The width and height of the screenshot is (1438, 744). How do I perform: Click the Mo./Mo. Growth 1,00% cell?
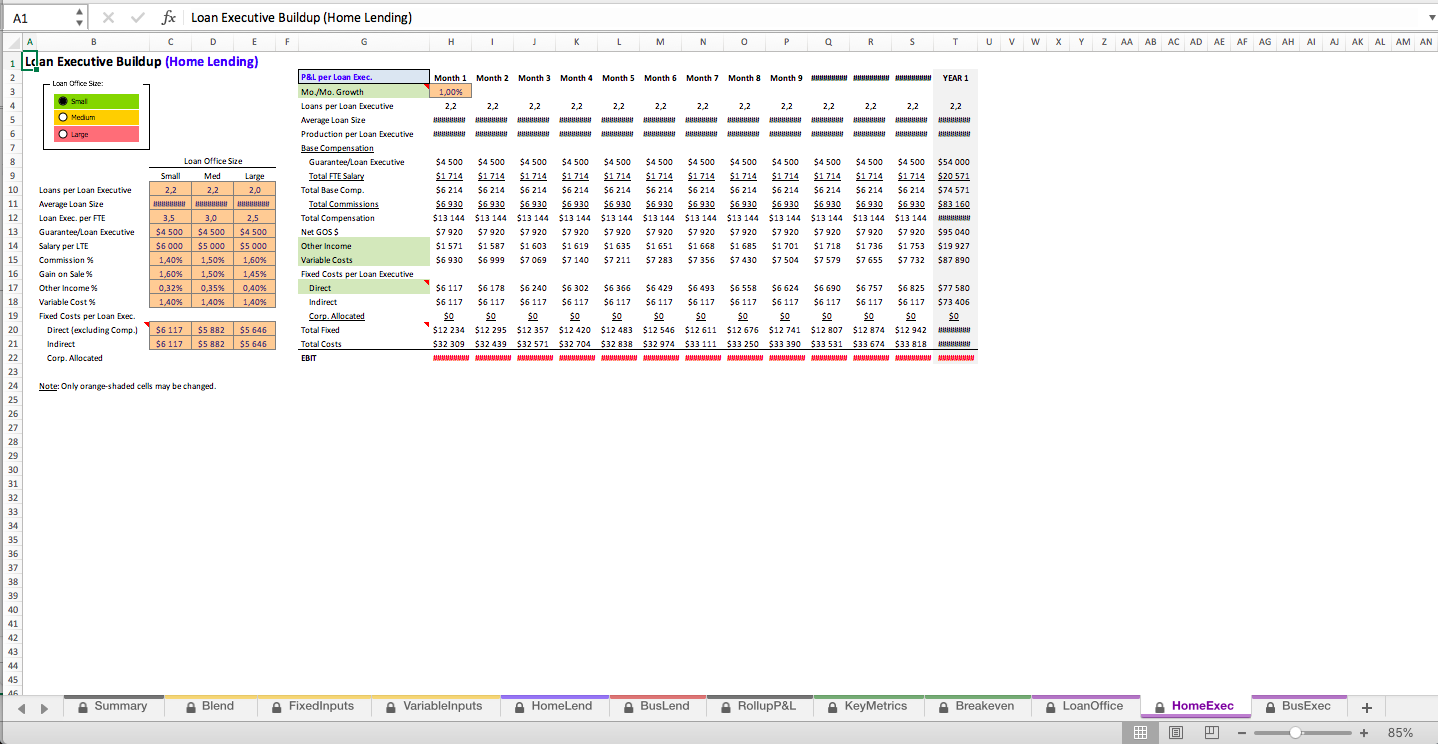449,92
